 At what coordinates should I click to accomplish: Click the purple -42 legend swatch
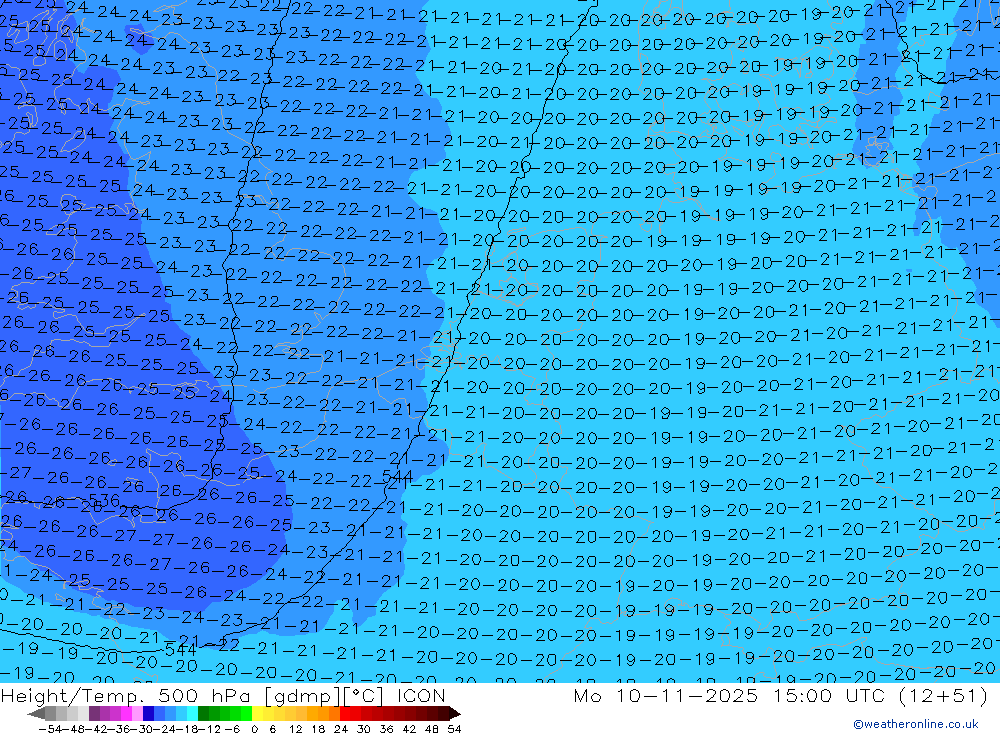coord(94,714)
